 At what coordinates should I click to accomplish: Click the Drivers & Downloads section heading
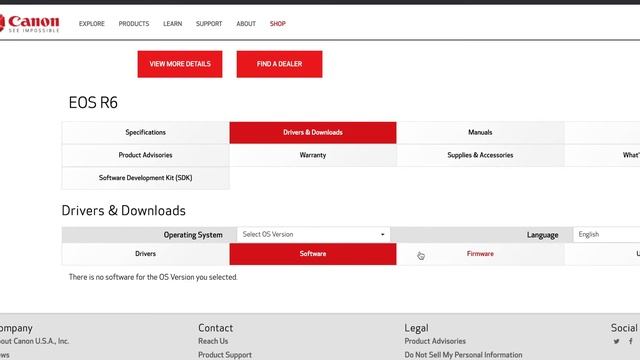124,211
